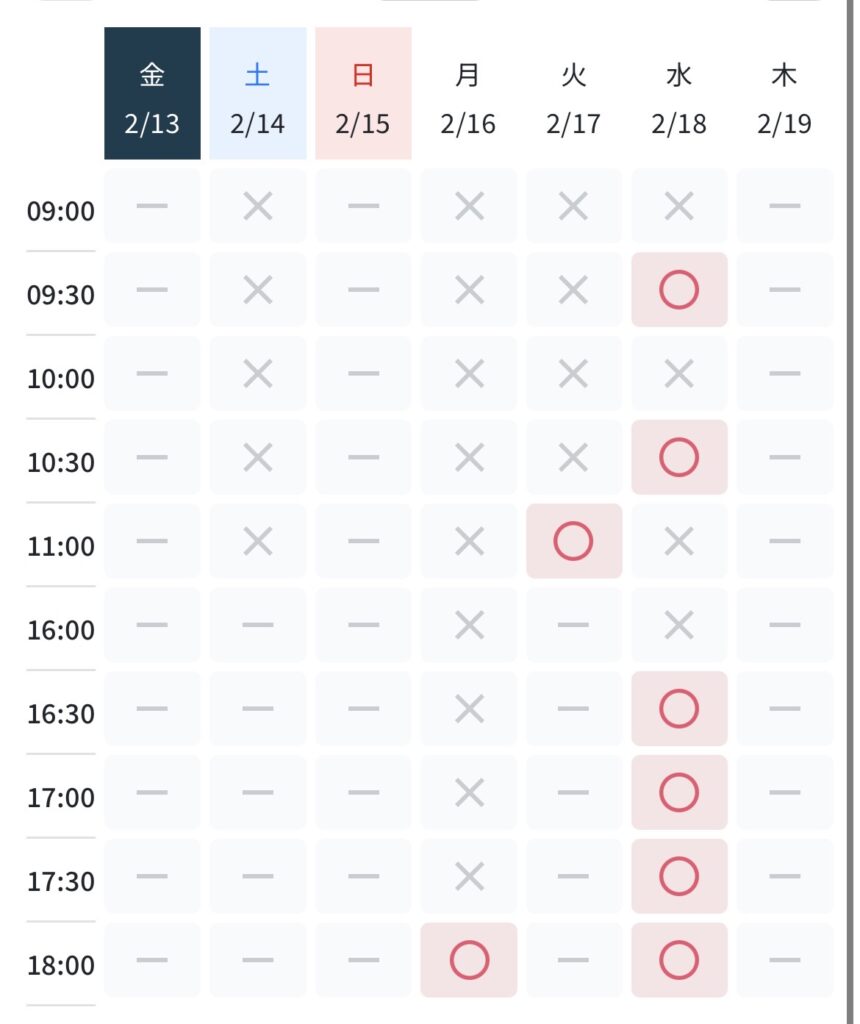Book the open slot 2/18 at 10:30
Screen dimensions: 860x1024
pos(679,458)
